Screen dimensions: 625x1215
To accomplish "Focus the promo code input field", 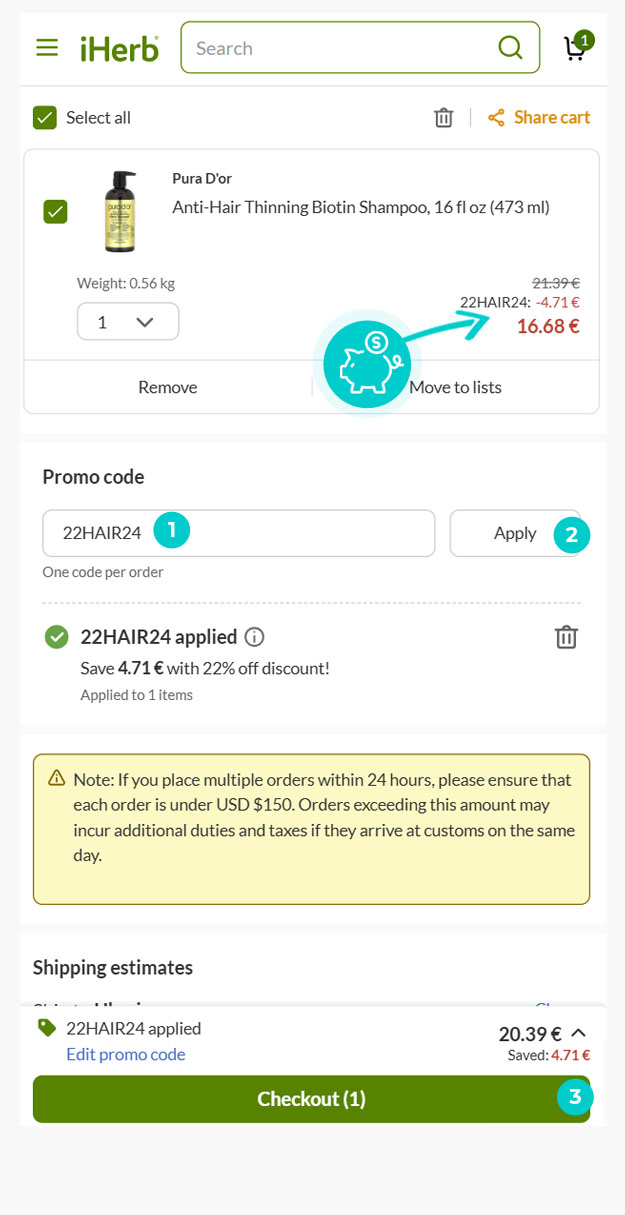I will (239, 533).
